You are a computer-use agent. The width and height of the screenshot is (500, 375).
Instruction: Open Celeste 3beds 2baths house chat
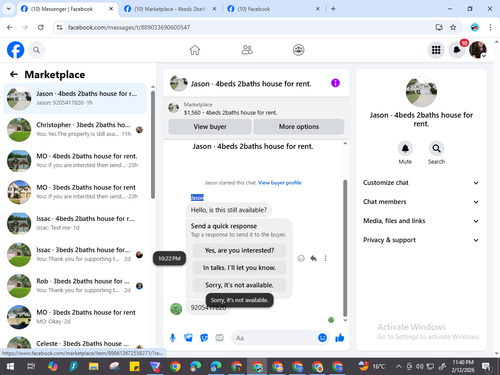point(75,343)
